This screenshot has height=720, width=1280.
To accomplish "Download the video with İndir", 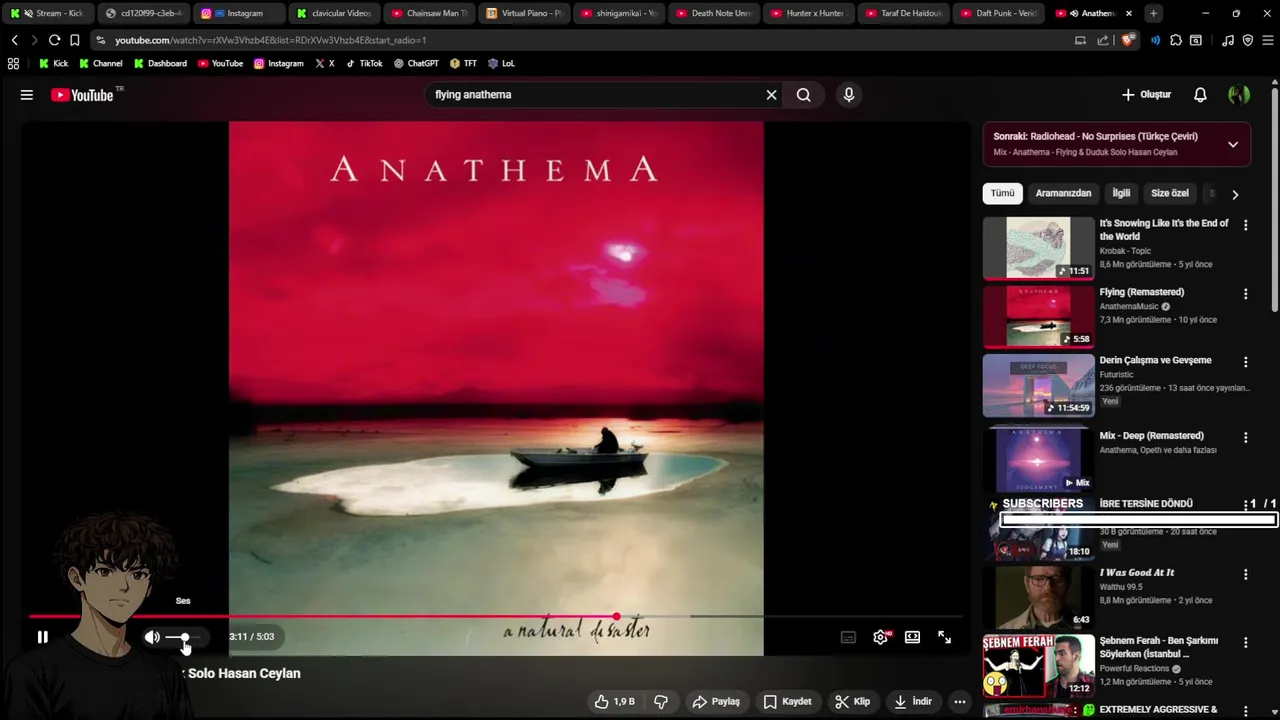I will click(x=913, y=701).
